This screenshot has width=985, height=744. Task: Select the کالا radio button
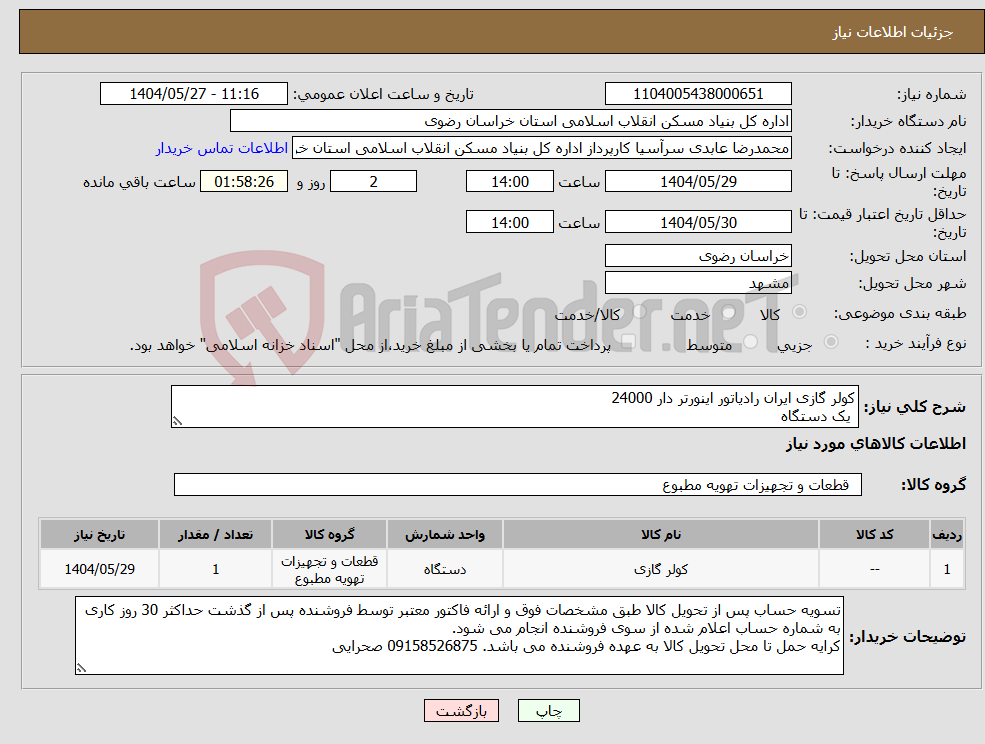(x=800, y=310)
